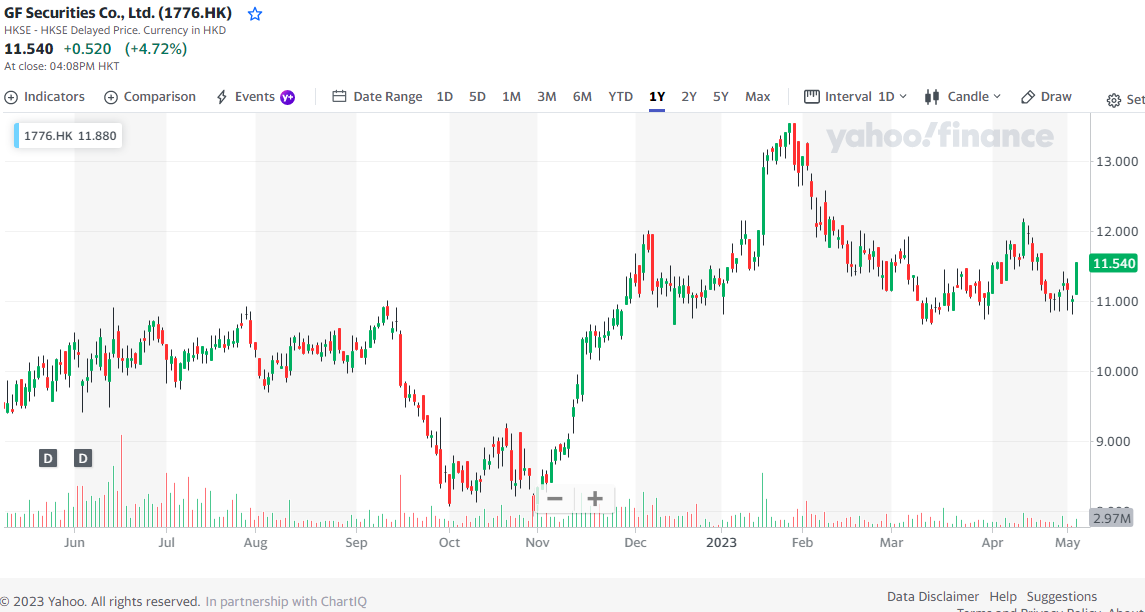The width and height of the screenshot is (1145, 612).
Task: Click the 1776.HK 11.880 legend label
Action: click(69, 135)
